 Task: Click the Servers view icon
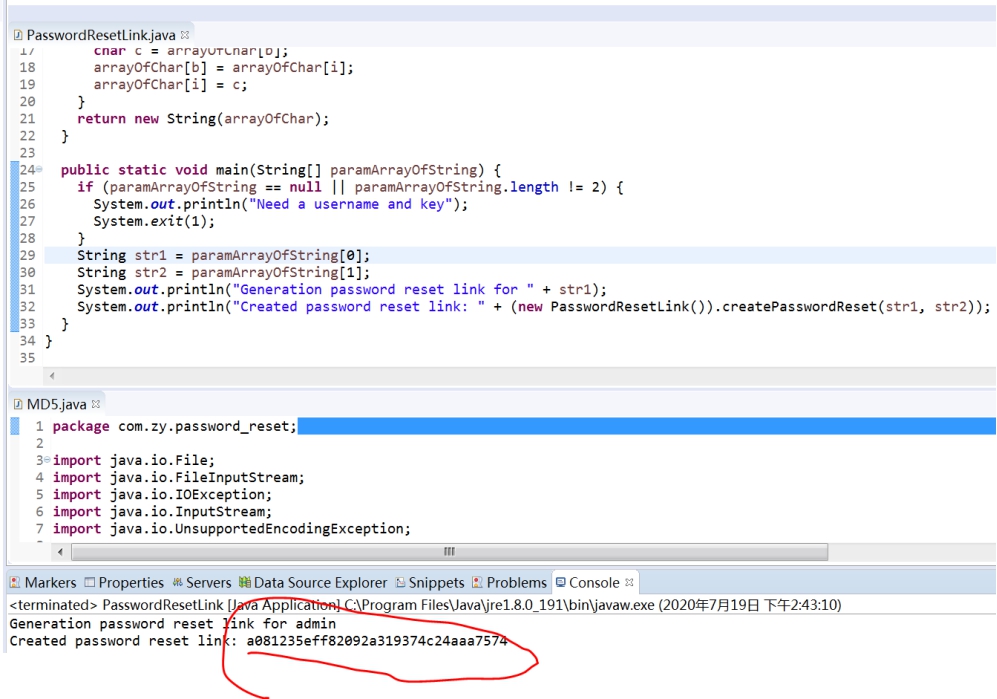click(x=177, y=583)
